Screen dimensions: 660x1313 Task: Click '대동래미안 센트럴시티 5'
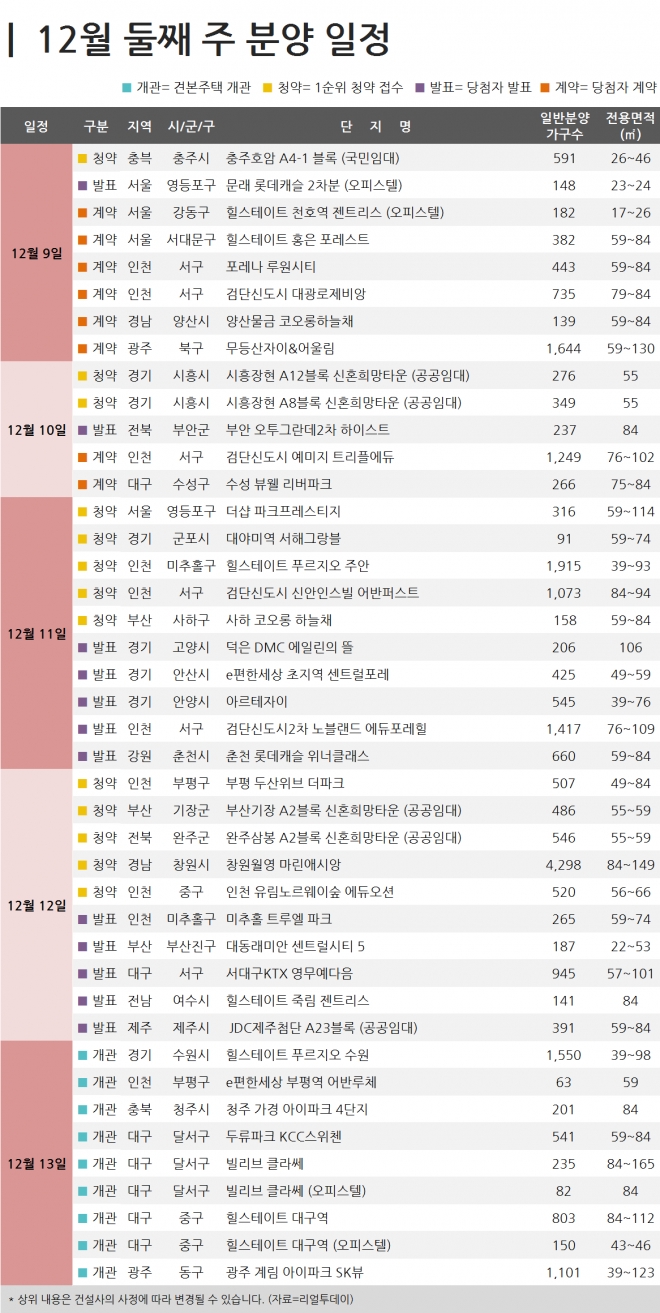click(296, 946)
